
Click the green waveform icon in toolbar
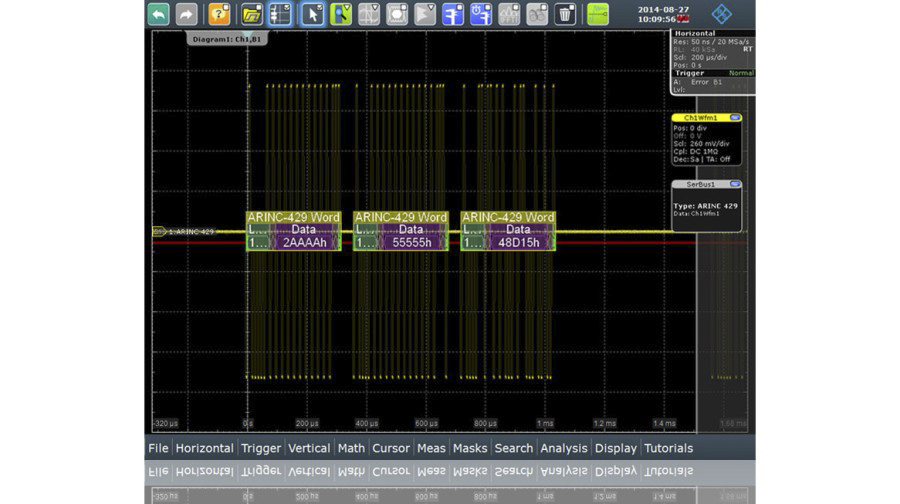[x=598, y=14]
